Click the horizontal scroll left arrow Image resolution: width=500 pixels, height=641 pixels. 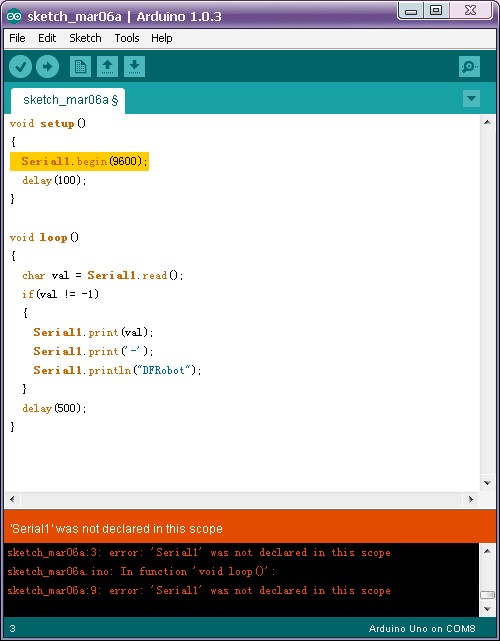click(12, 499)
